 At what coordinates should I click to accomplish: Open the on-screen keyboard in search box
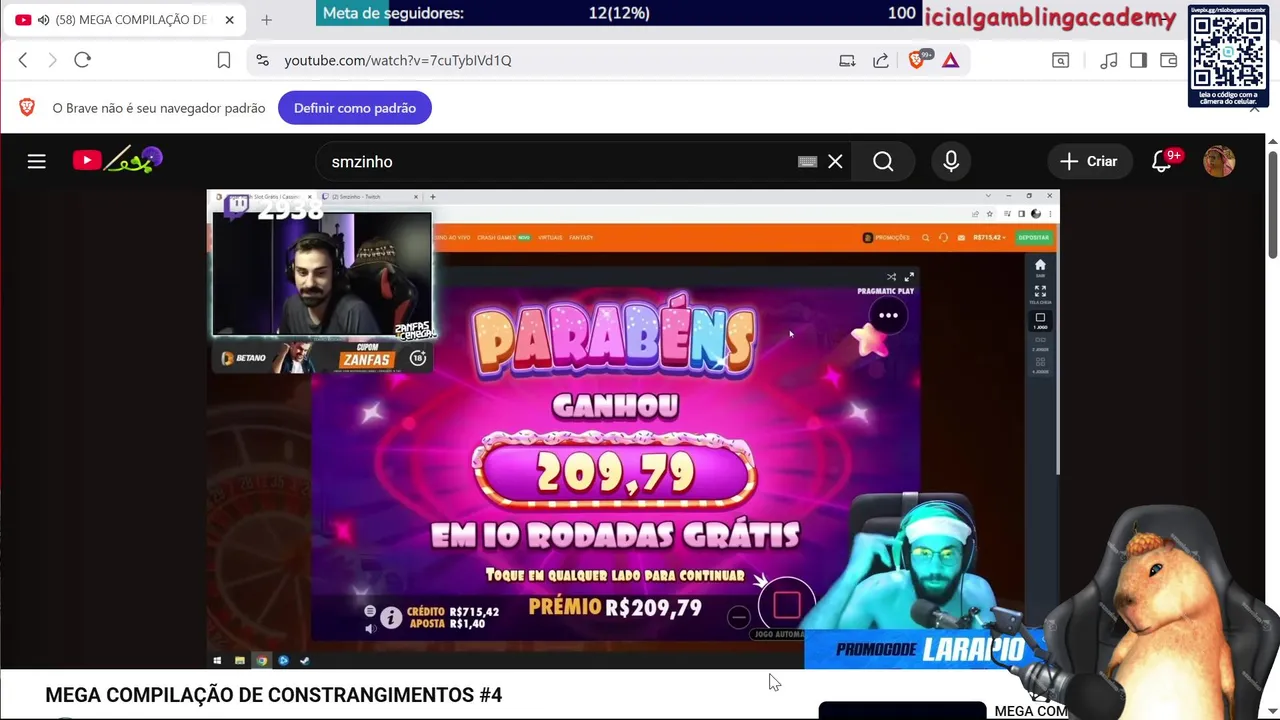tap(807, 162)
